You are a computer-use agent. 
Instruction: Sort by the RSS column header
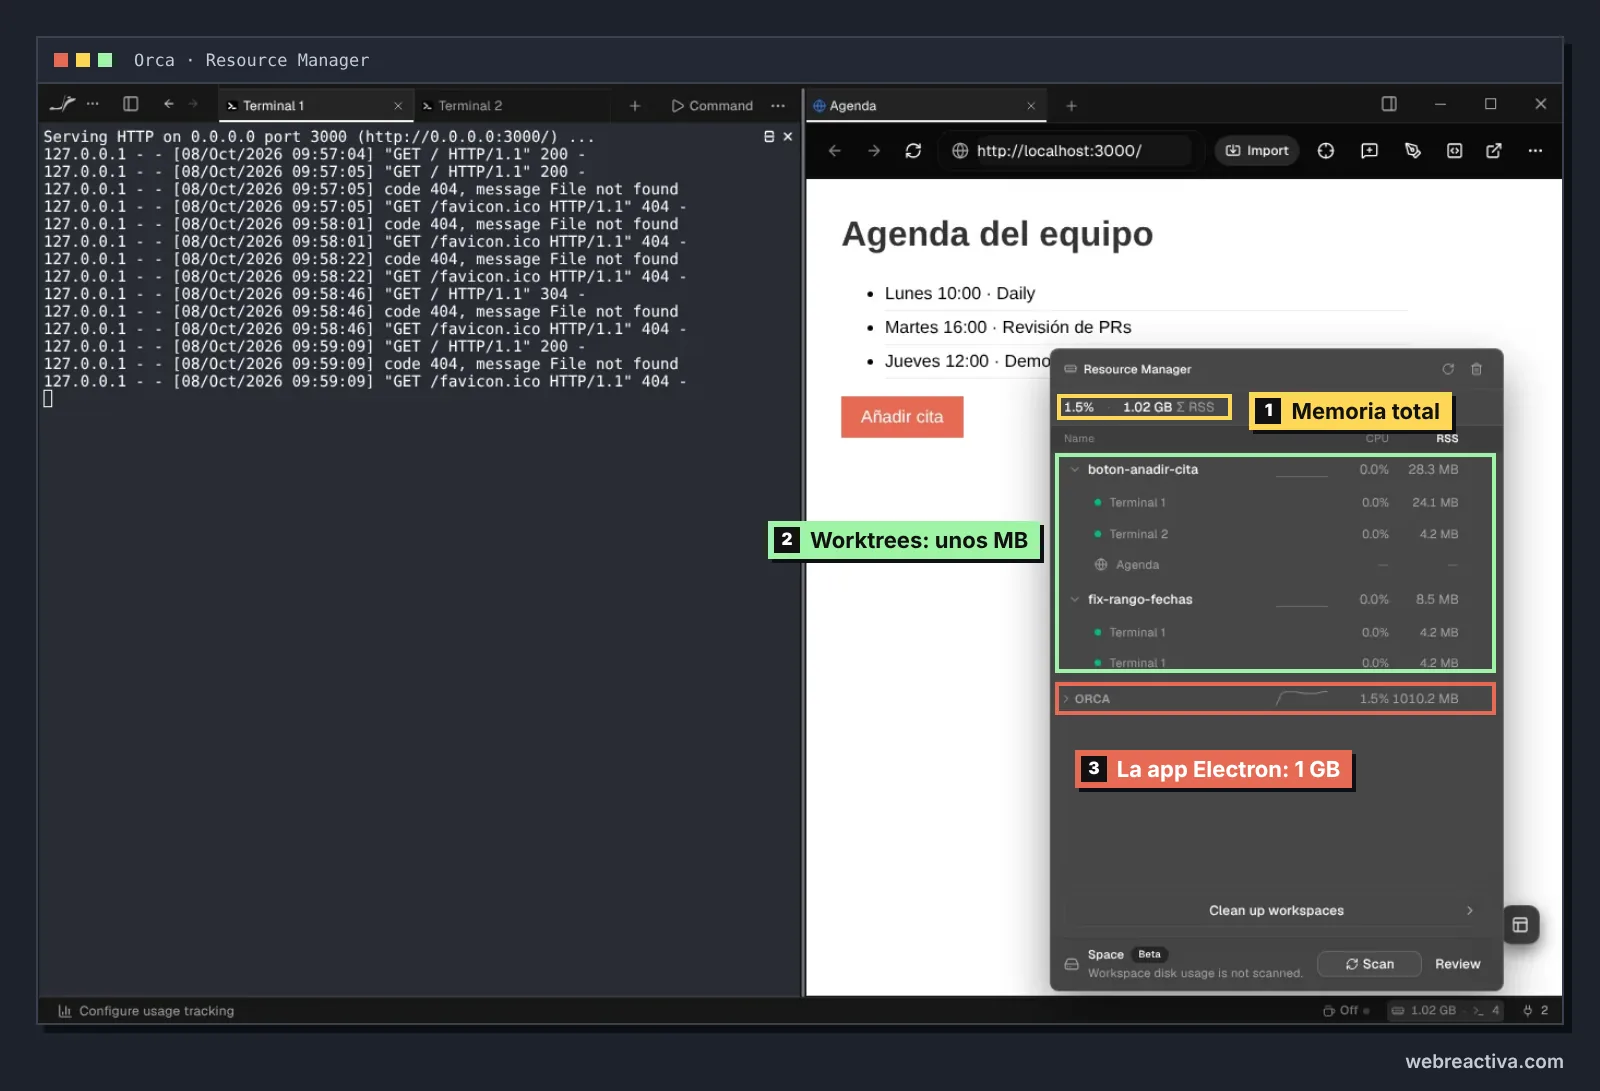pyautogui.click(x=1447, y=439)
